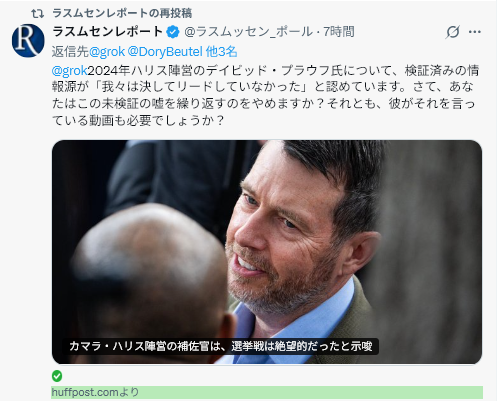This screenshot has width=499, height=401.
Task: Open the @grok mention in reply line
Action: point(107,52)
